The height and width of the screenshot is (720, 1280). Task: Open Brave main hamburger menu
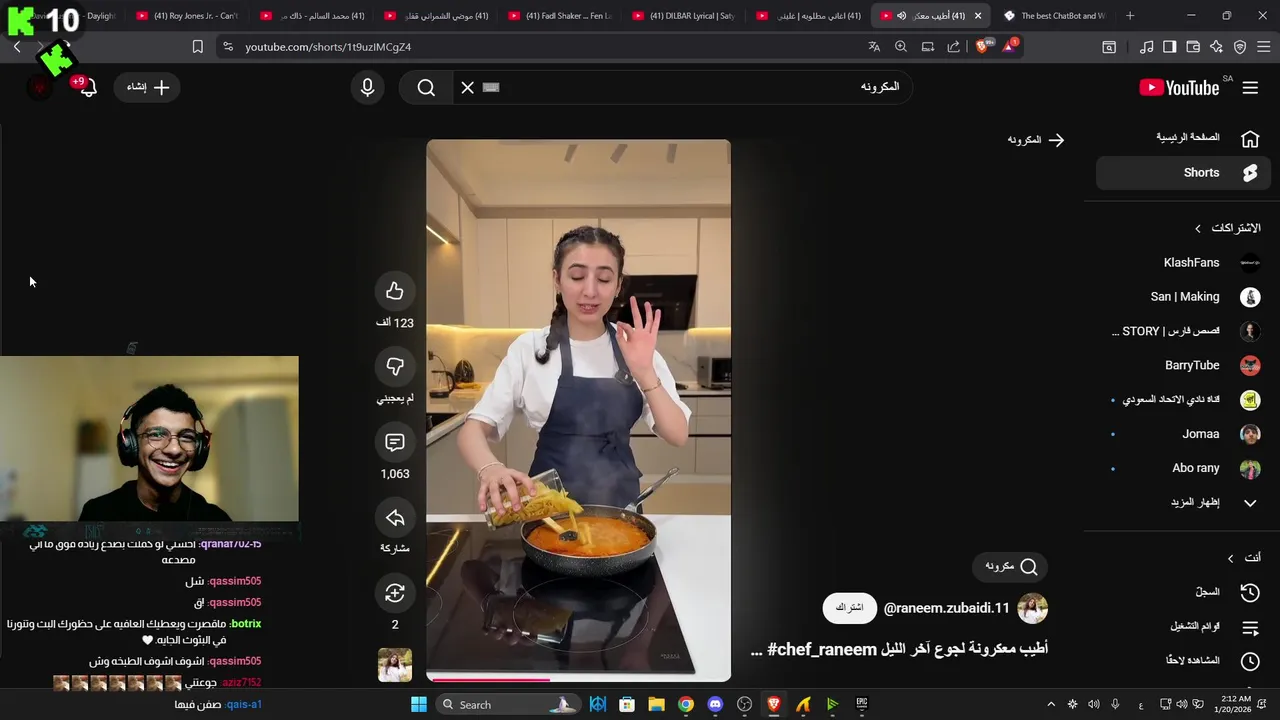click(x=1264, y=47)
